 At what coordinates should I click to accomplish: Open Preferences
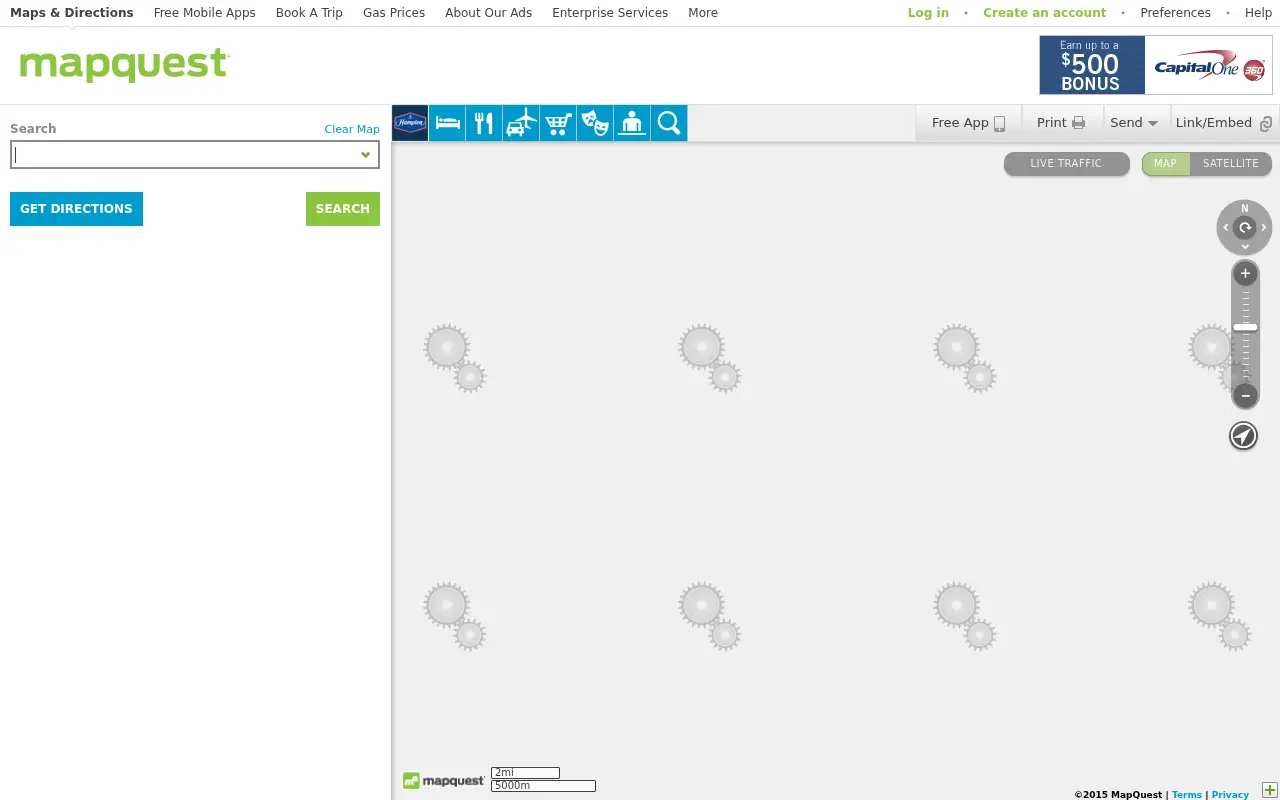(x=1176, y=13)
